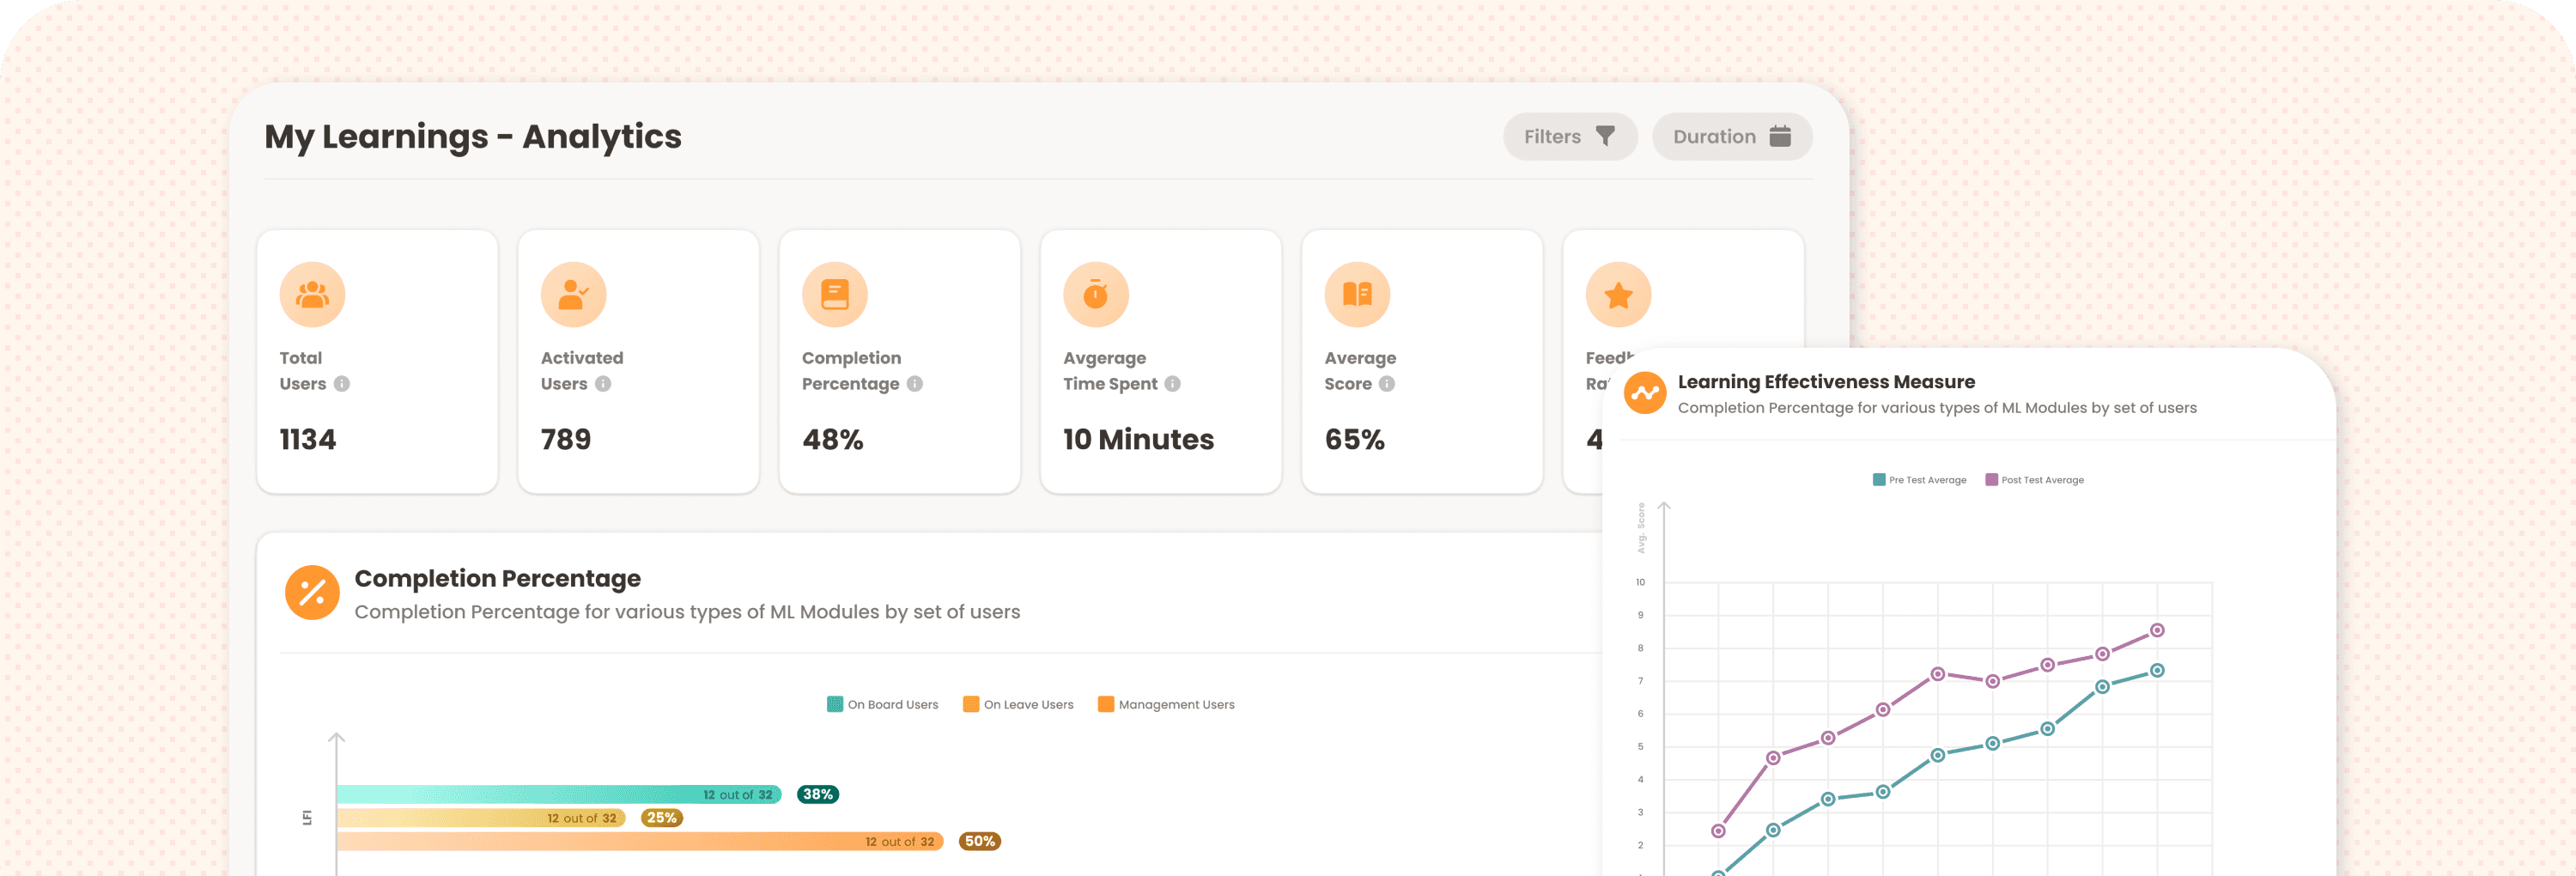This screenshot has width=2576, height=876.
Task: Toggle On Board Users legend swatch
Action: (835, 704)
